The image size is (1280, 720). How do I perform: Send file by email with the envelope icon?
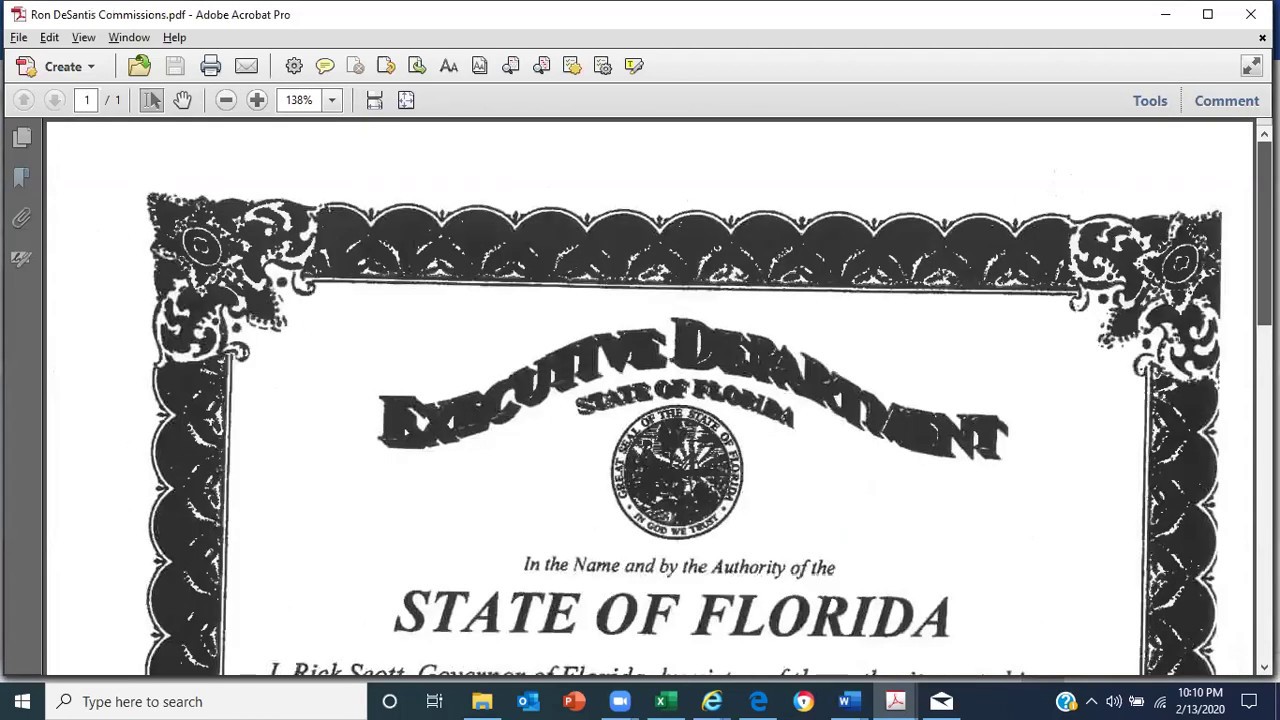246,66
